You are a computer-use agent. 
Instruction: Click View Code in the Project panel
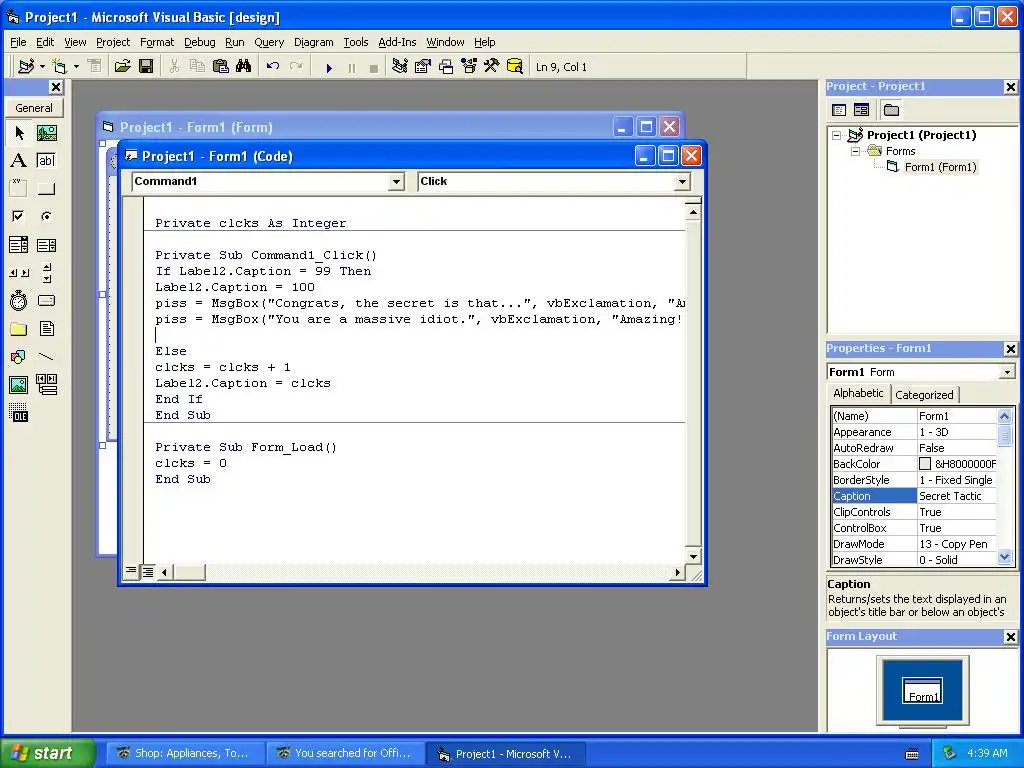[x=839, y=110]
